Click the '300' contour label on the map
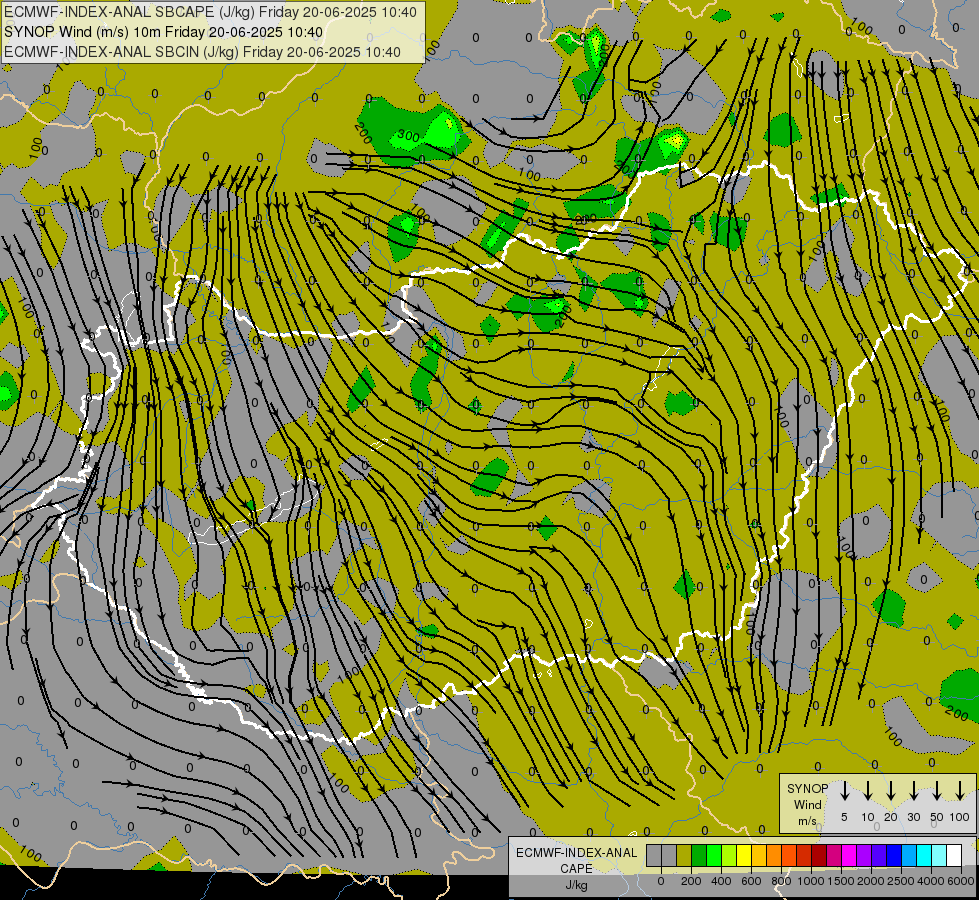Viewport: 979px width, 900px height. pyautogui.click(x=408, y=136)
